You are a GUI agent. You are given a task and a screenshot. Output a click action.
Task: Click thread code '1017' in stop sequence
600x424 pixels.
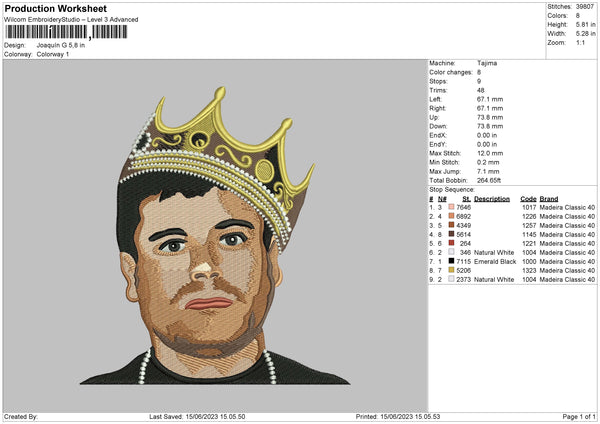click(529, 207)
